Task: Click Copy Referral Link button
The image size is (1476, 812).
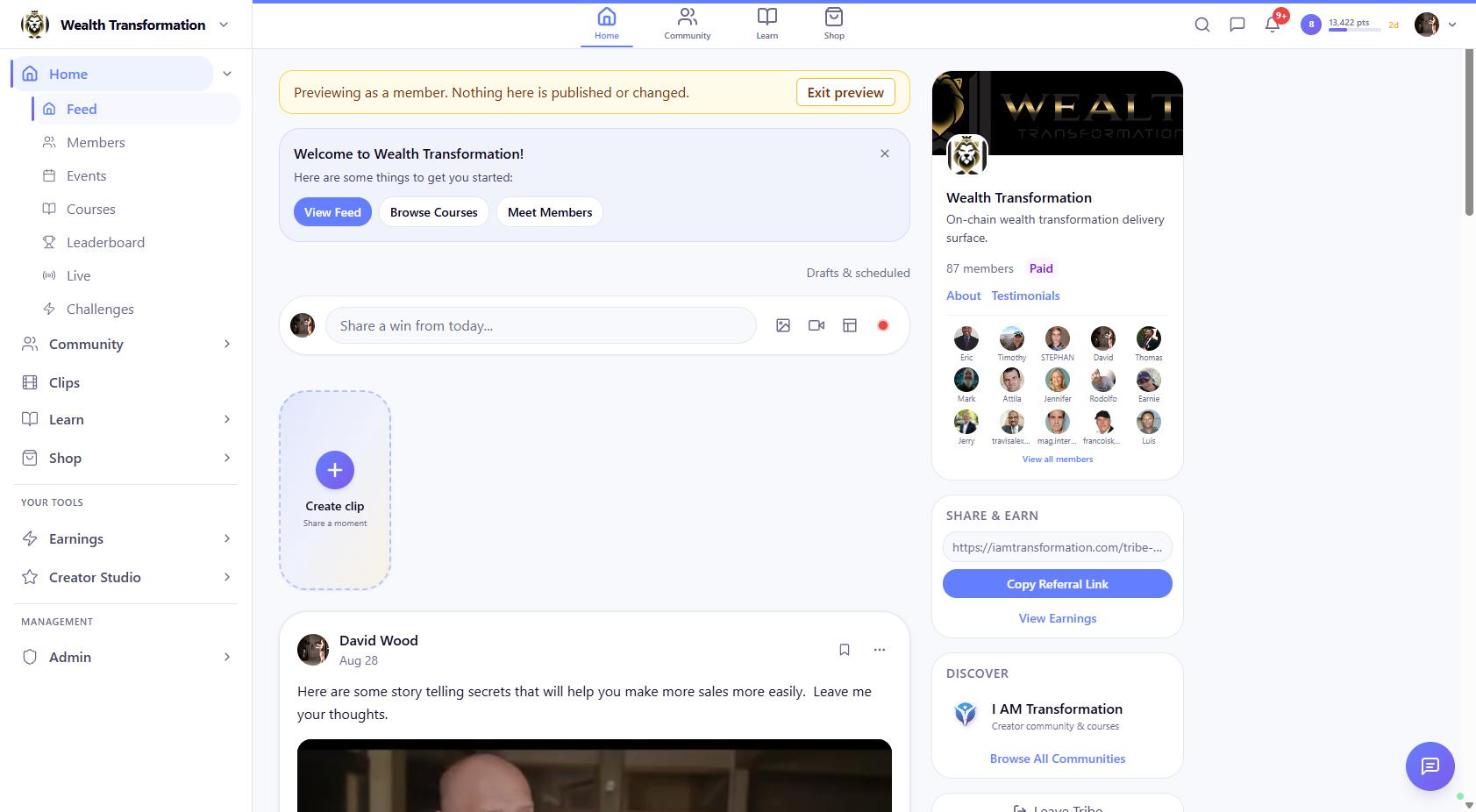Action: (x=1057, y=584)
